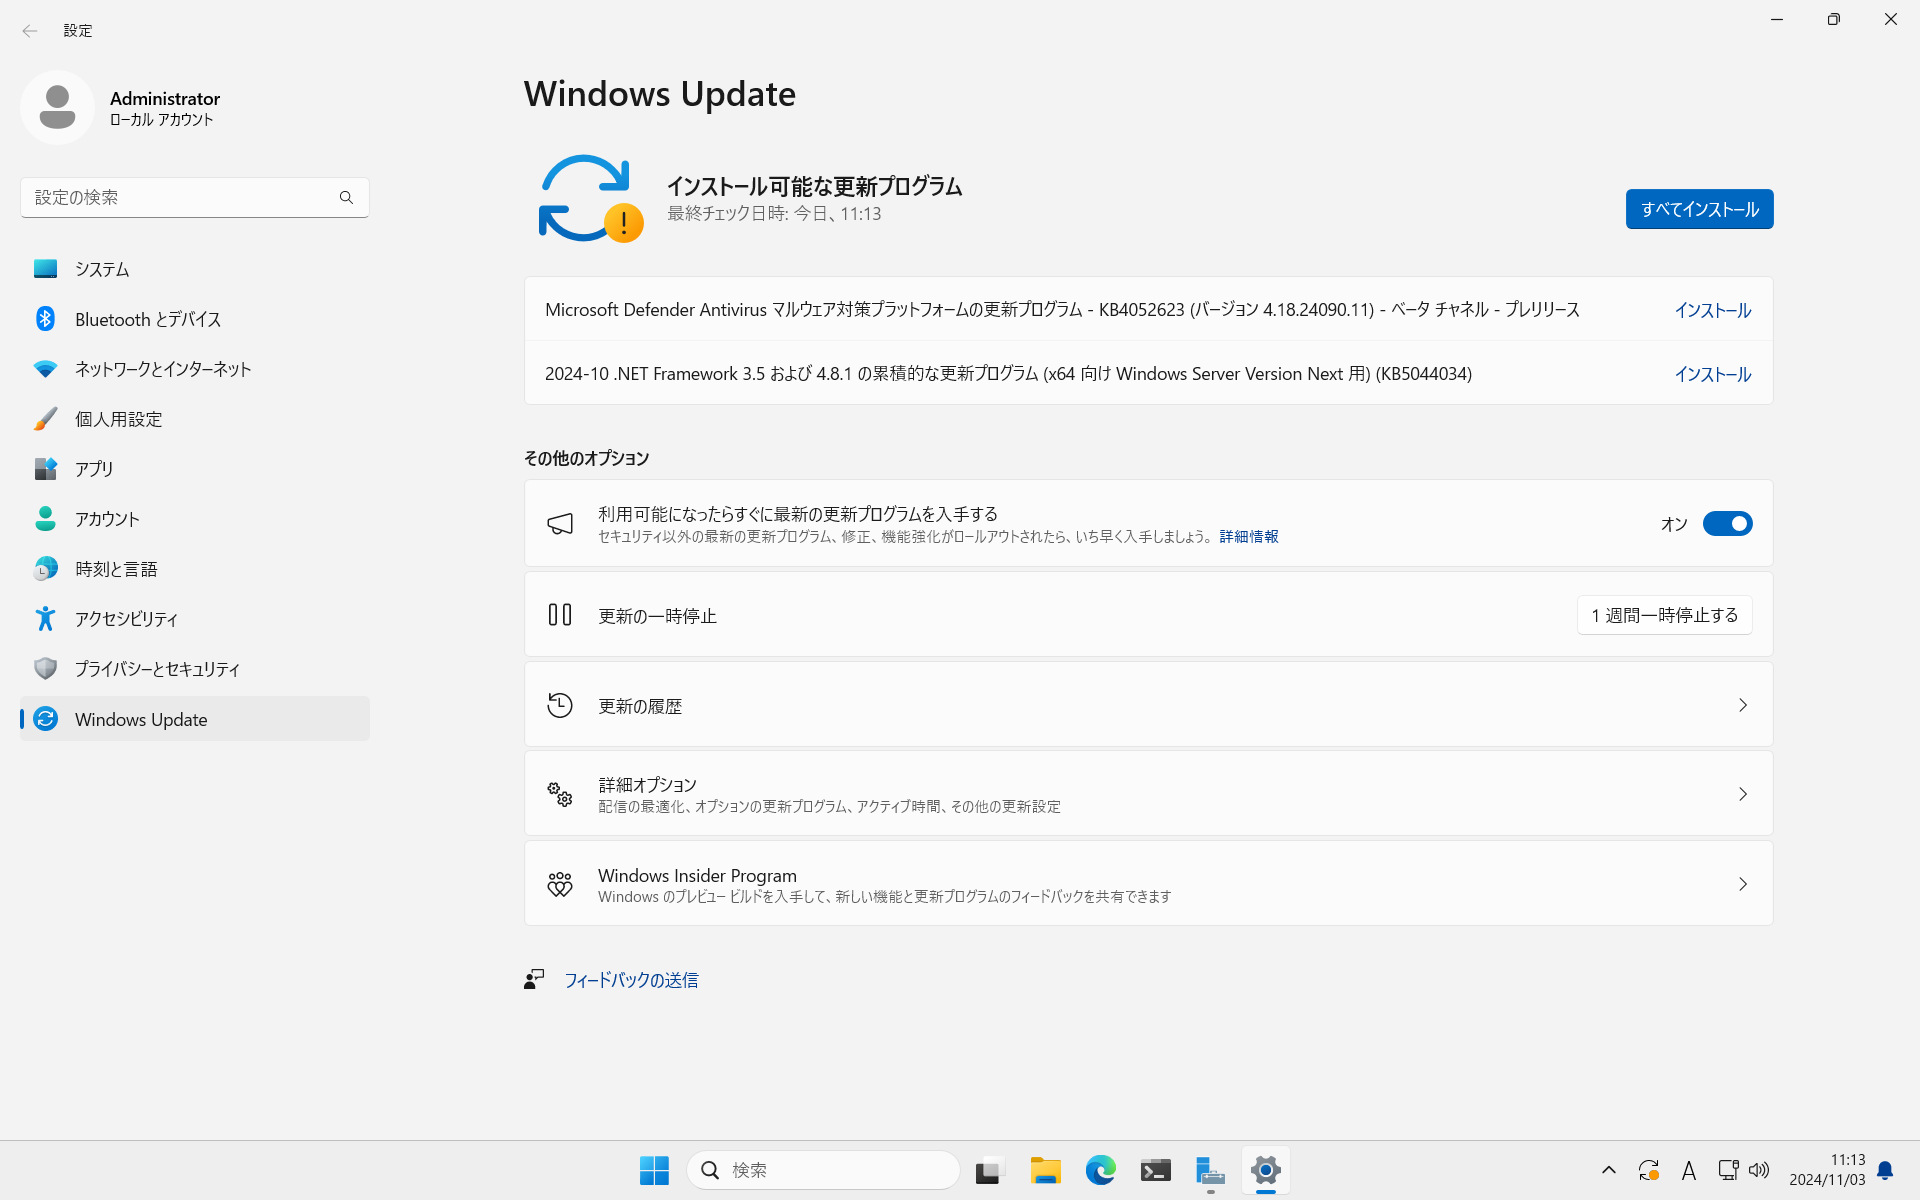
Task: Click the プライバシーとセキュリティ shield icon
Action: pos(45,669)
